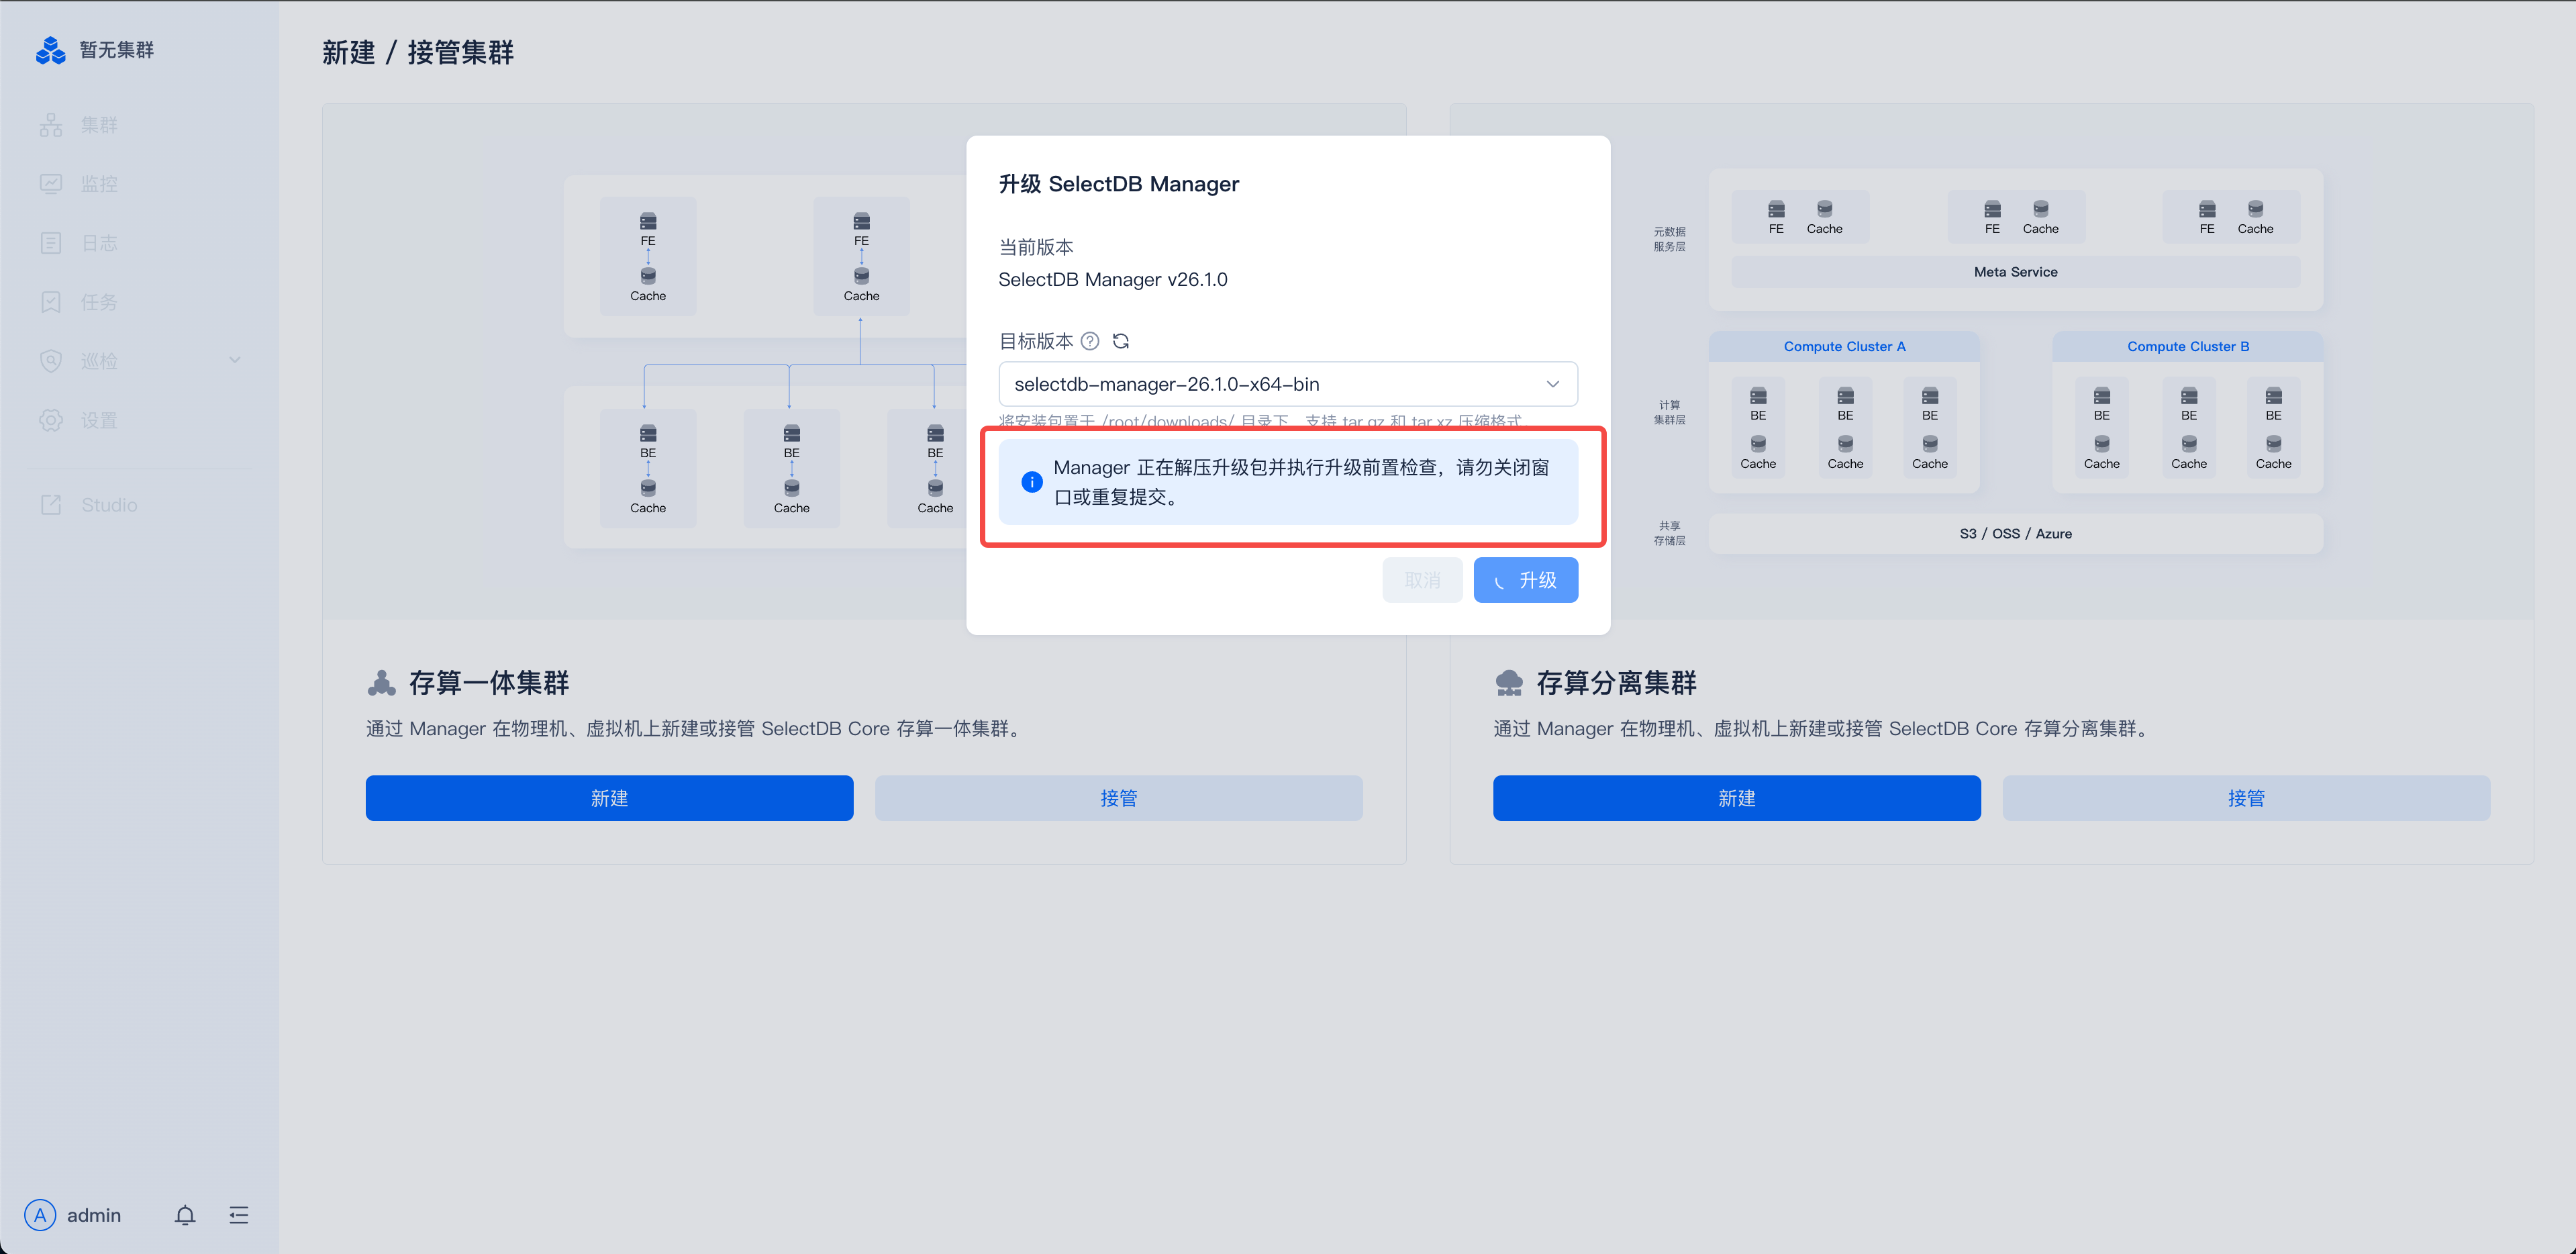Click the monitor chart icon beside 监控
The image size is (2576, 1254).
51,184
